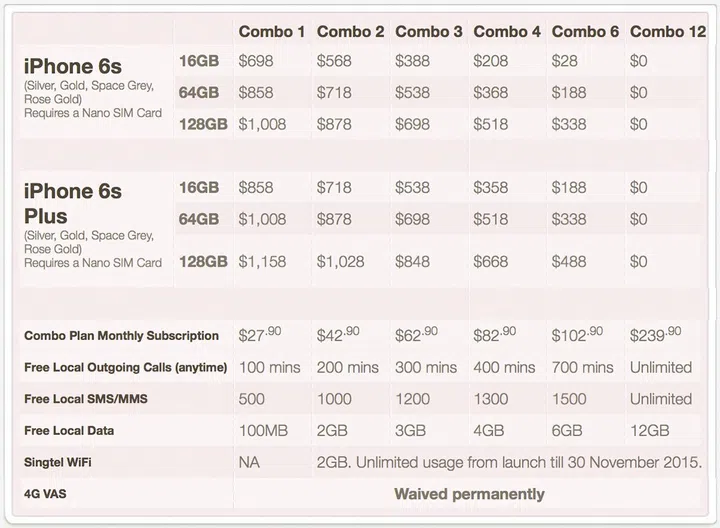Click the $28 price under Combo 6
The image size is (720, 528).
[566, 62]
